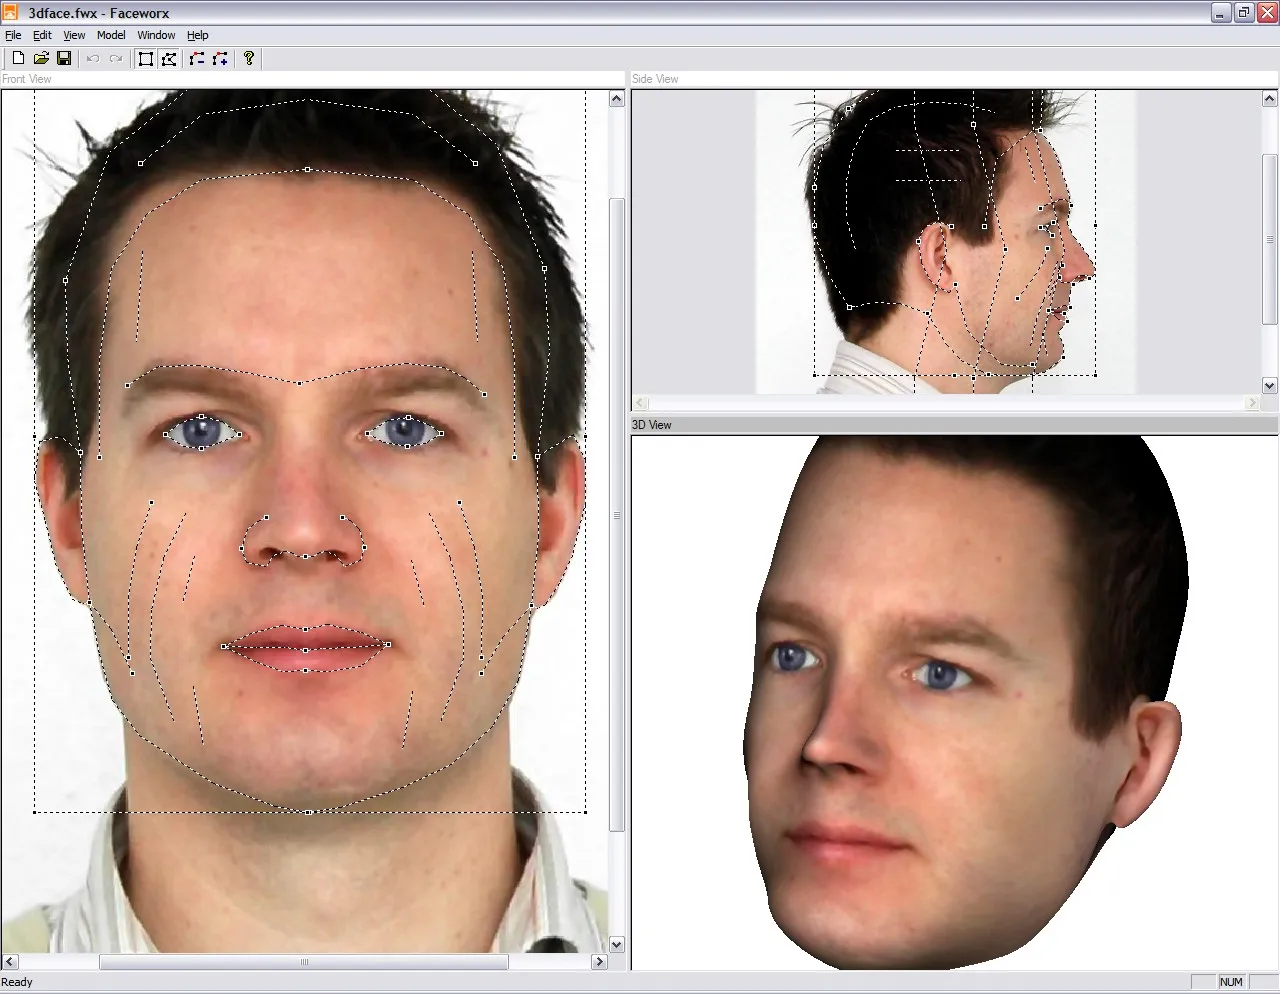Click the Front View vertical scrollbar thumb
Image resolution: width=1280 pixels, height=994 pixels.
tap(617, 515)
